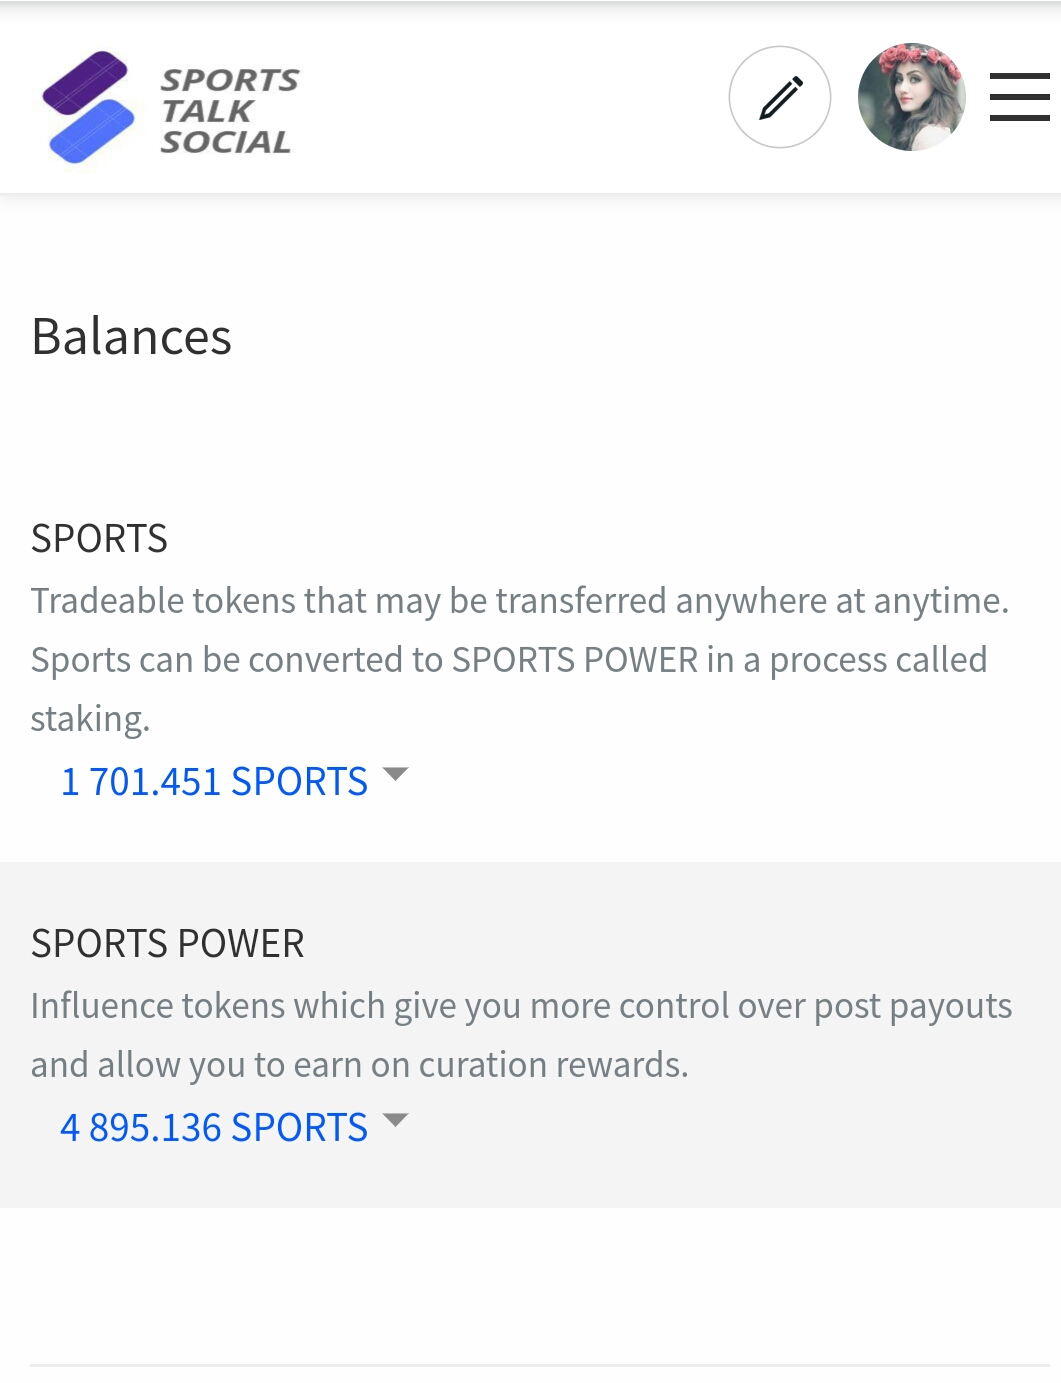
Task: Open the profile avatar with flower crown
Action: (x=911, y=97)
